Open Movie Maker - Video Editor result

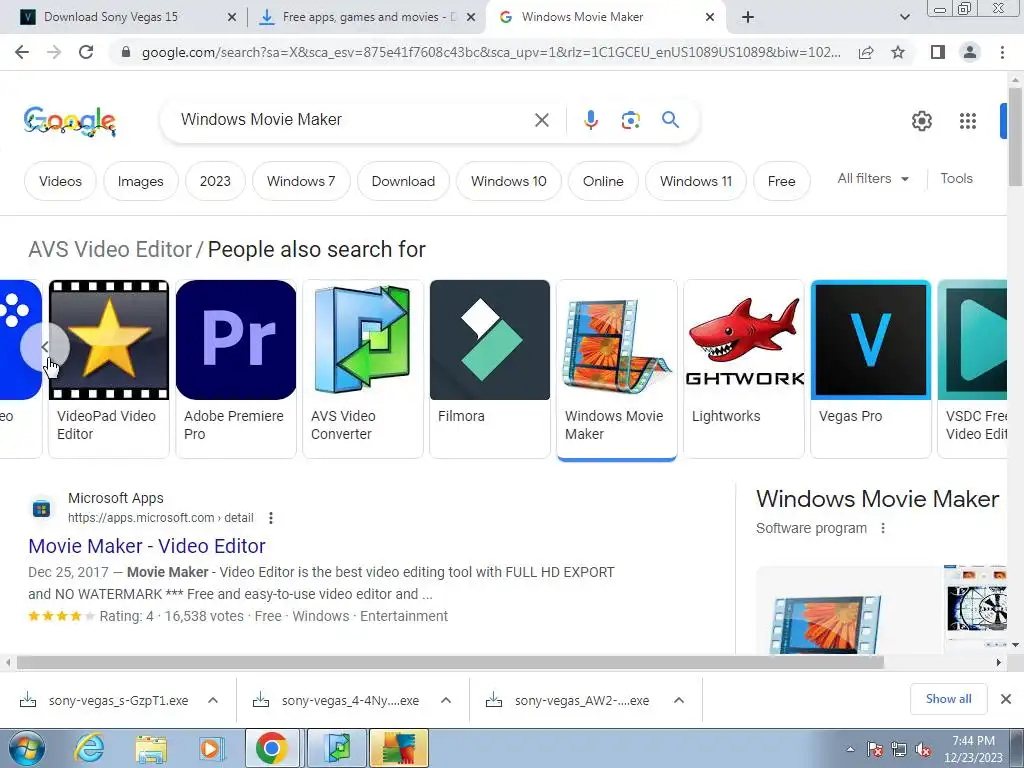click(x=147, y=546)
